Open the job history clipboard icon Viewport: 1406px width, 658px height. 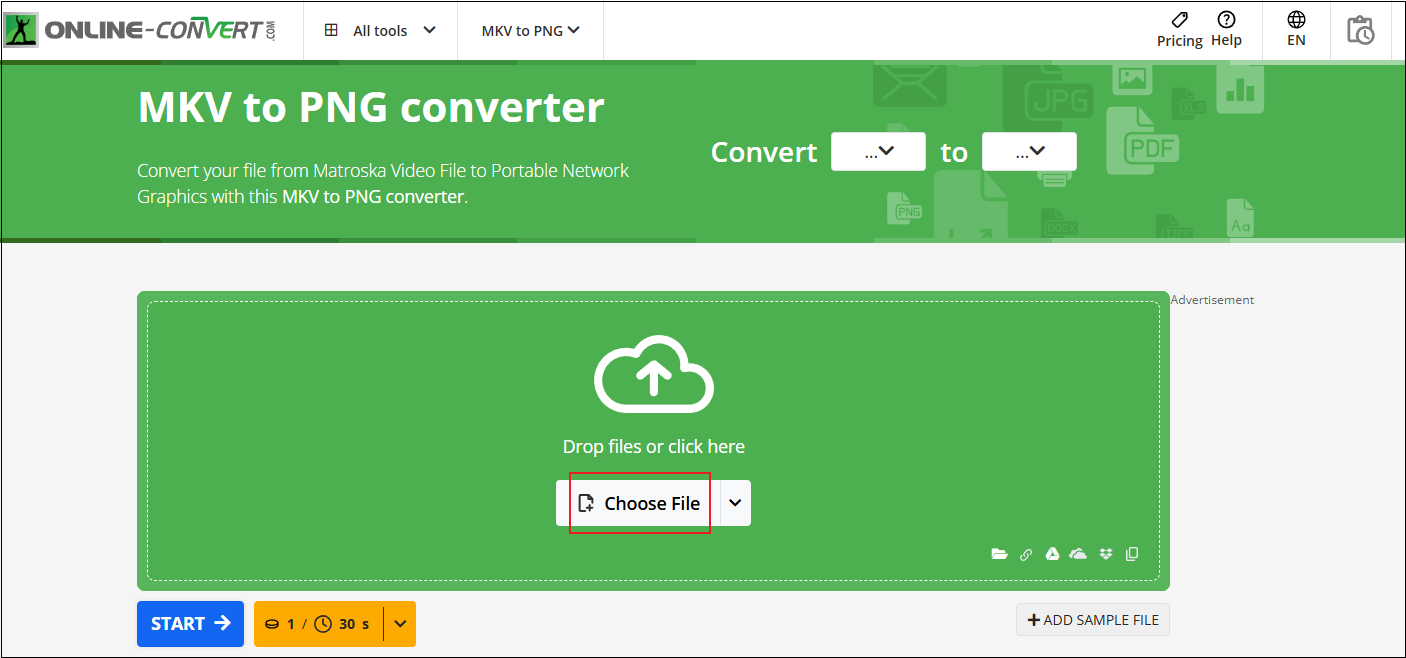1361,30
